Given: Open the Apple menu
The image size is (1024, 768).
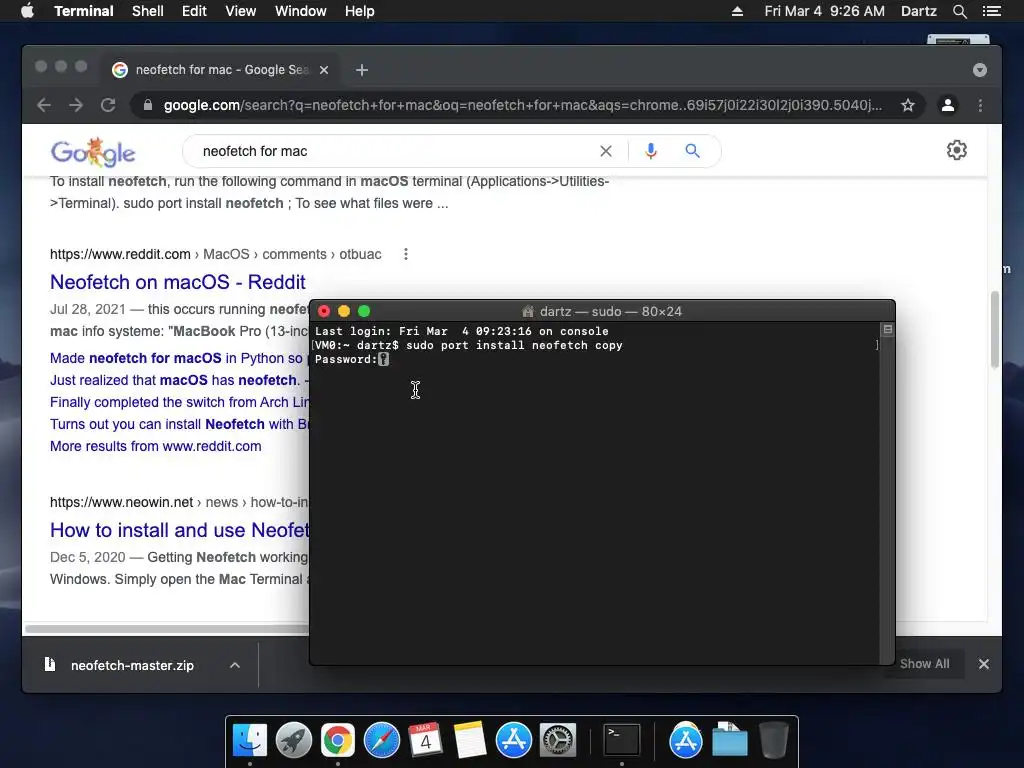Looking at the screenshot, I should coord(27,11).
